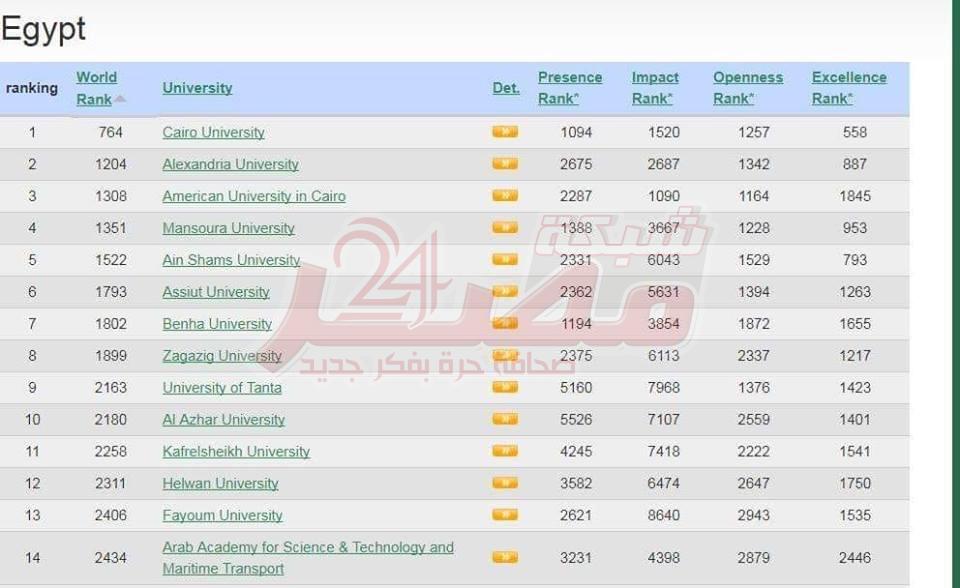The height and width of the screenshot is (588, 960).
Task: Open the Ain Shams University link
Action: (231, 260)
